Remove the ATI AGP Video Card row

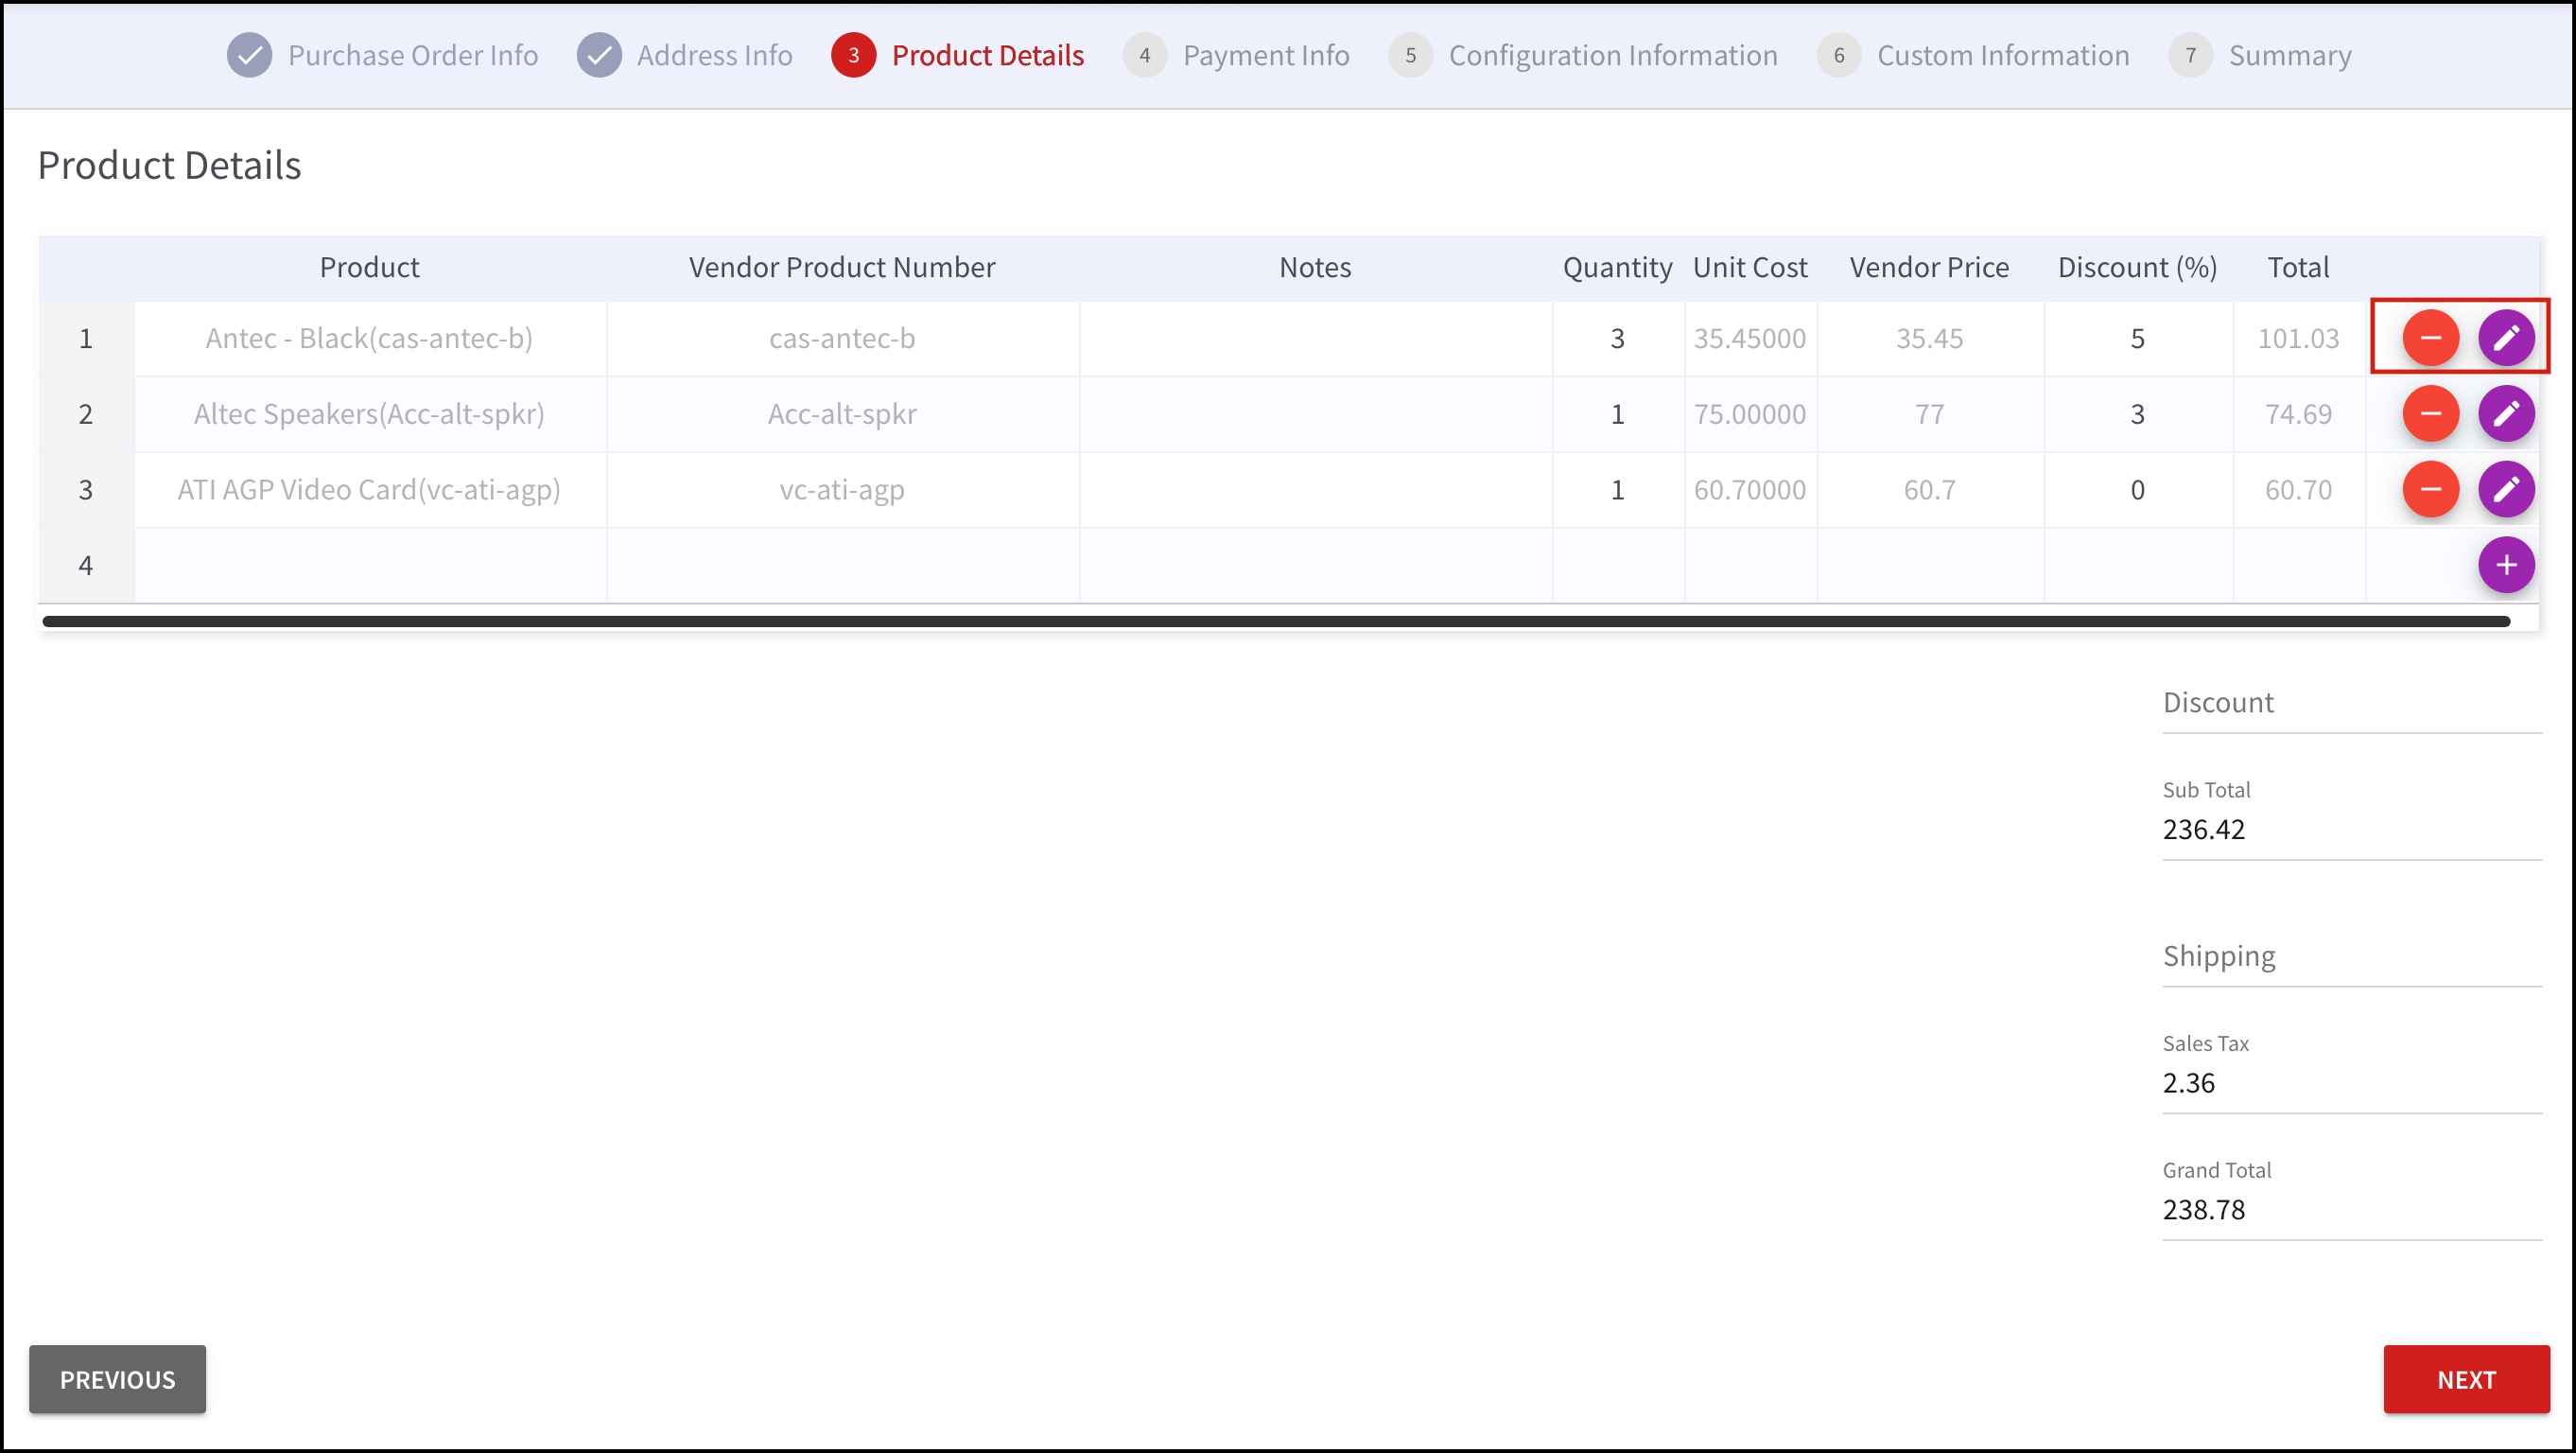(x=2430, y=490)
